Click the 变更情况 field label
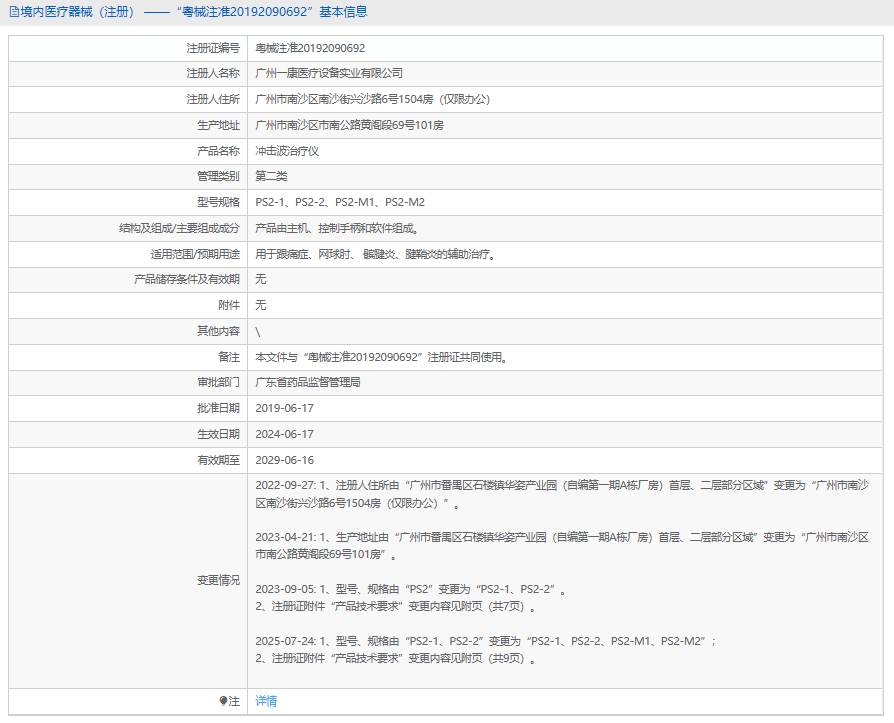Viewport: 894px width, 723px height. pyautogui.click(x=218, y=580)
